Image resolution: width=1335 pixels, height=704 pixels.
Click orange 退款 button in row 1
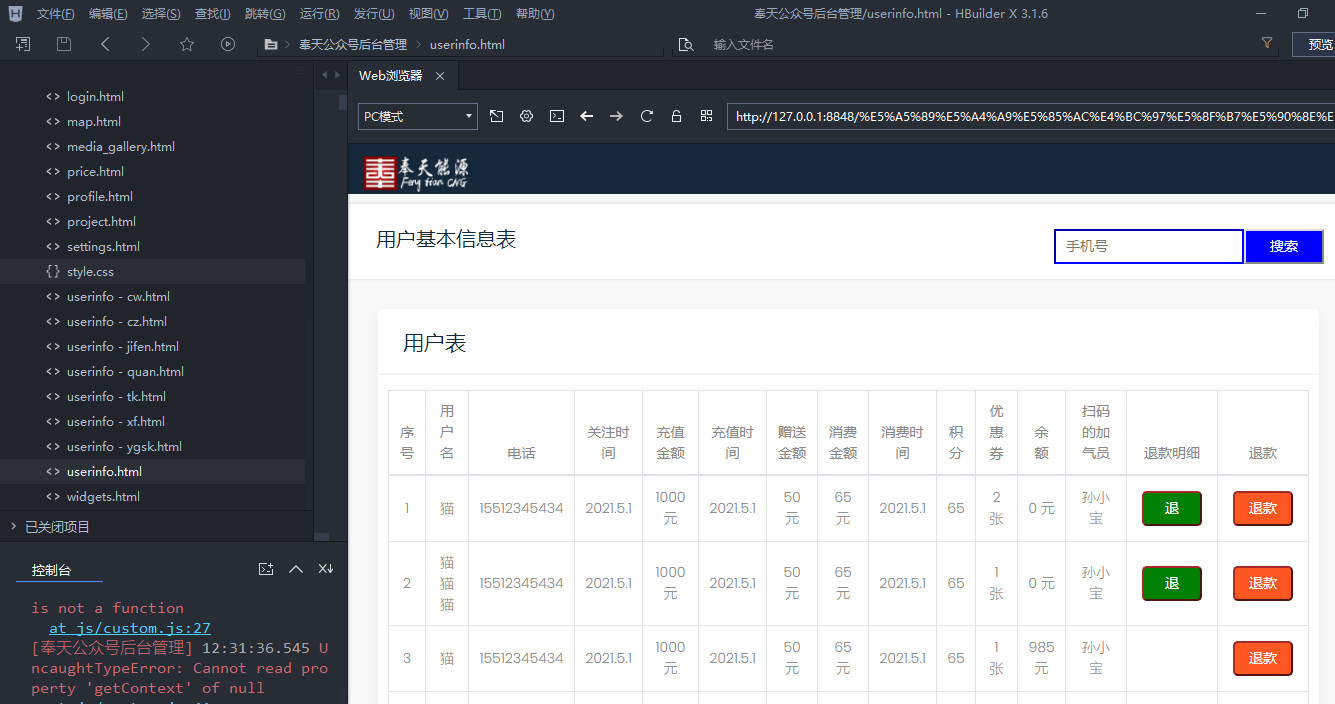[1262, 508]
